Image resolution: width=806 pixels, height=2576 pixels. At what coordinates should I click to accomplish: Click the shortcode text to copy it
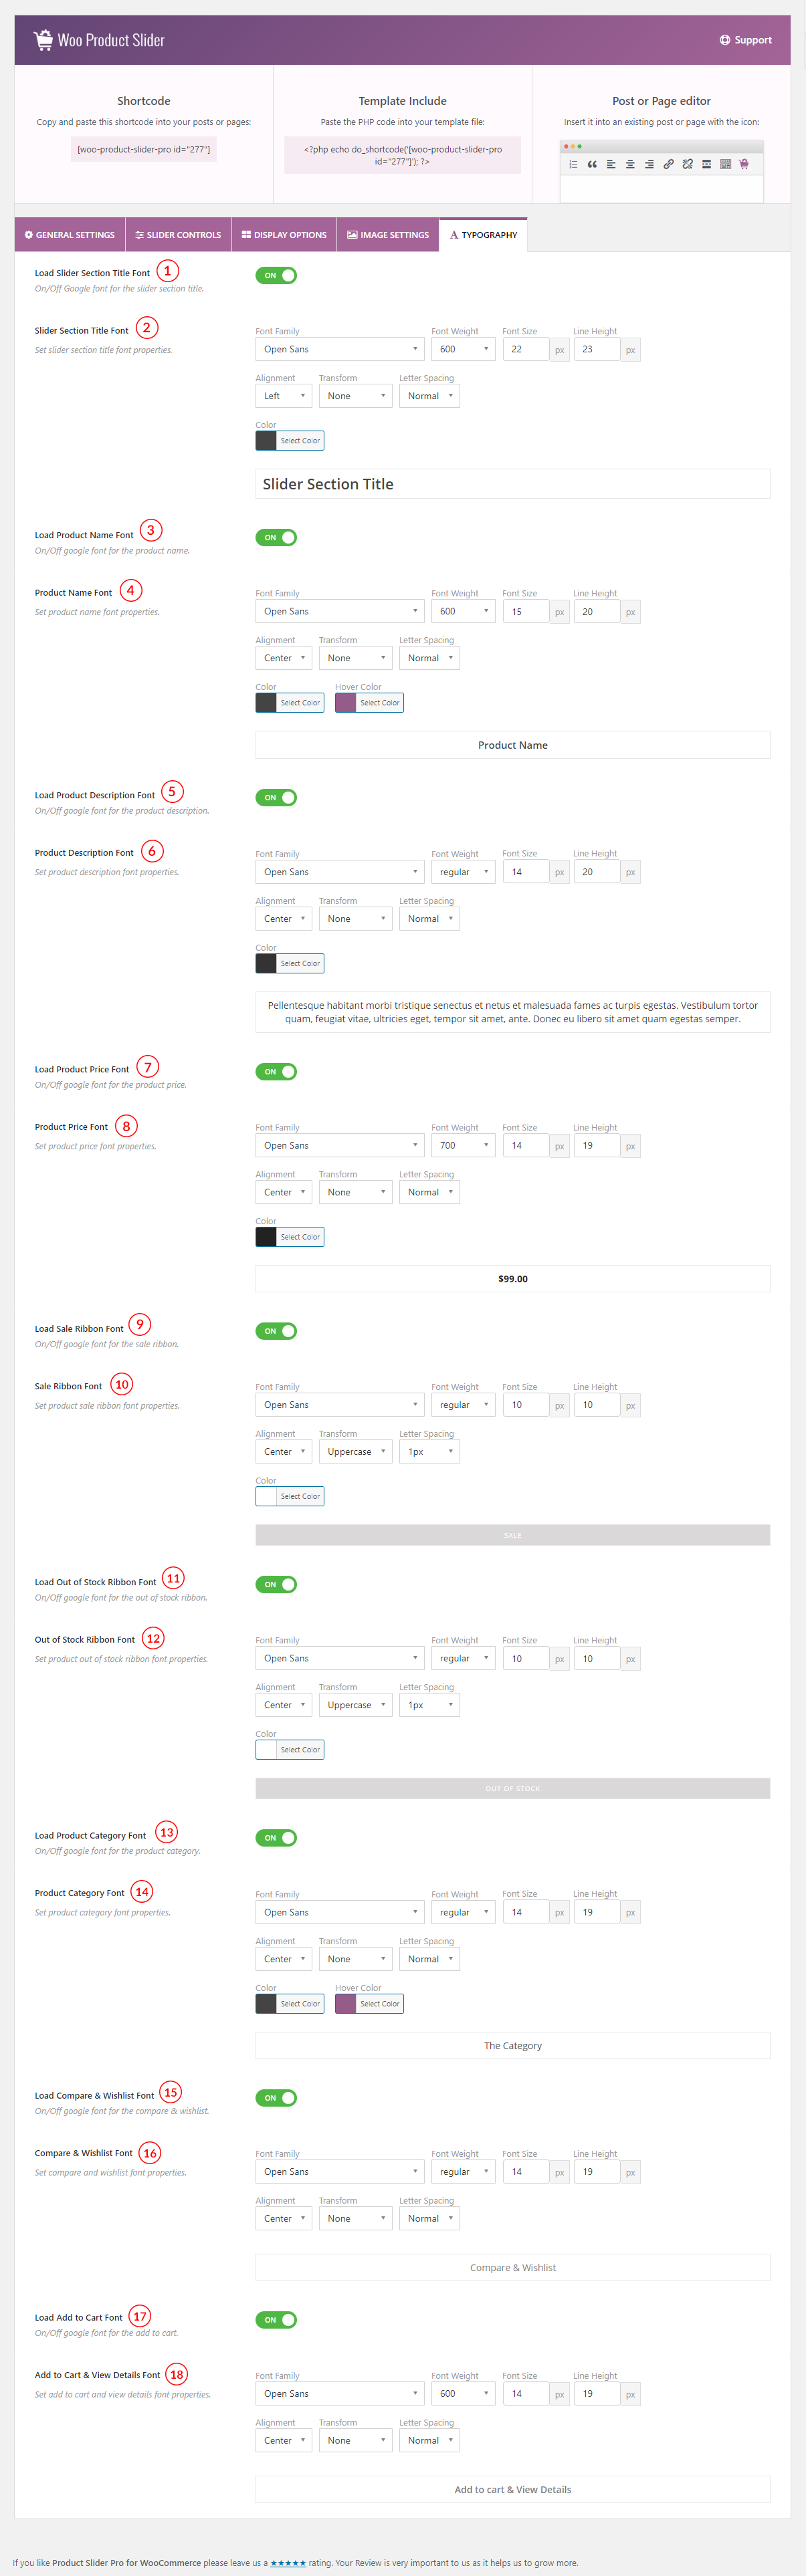pyautogui.click(x=144, y=149)
